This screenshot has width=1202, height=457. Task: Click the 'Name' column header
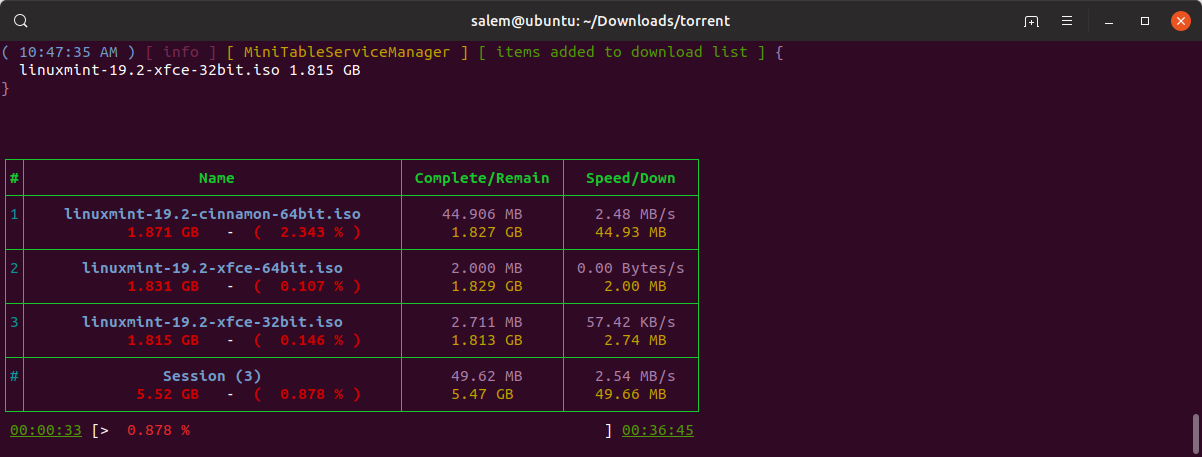pyautogui.click(x=216, y=178)
